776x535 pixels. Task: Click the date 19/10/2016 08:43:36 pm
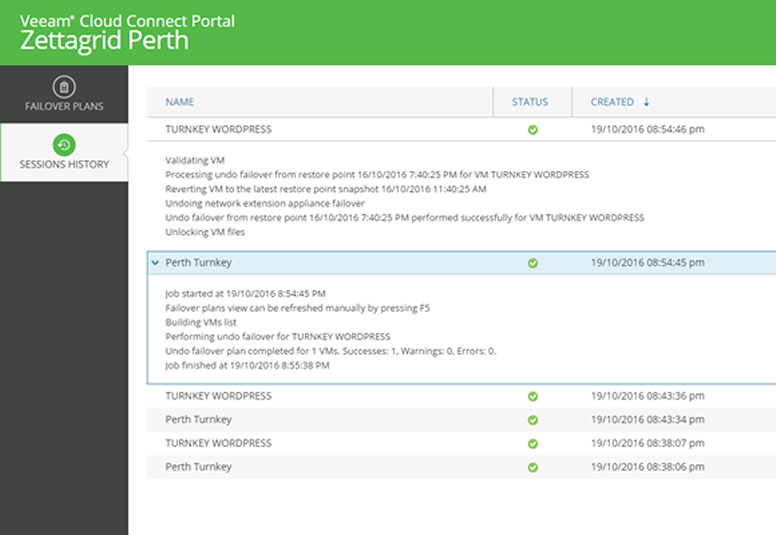click(x=647, y=396)
